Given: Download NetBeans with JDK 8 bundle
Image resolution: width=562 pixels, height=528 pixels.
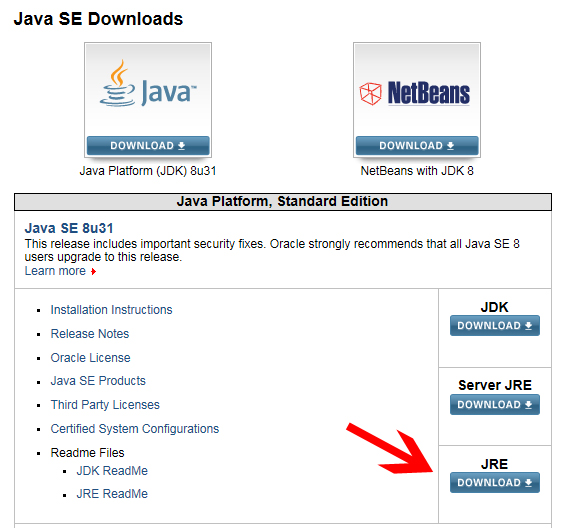Looking at the screenshot, I should click(417, 146).
